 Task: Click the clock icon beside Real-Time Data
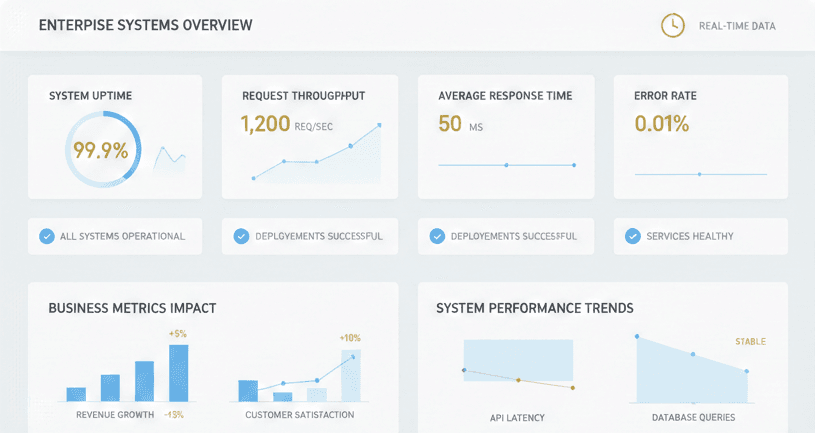point(673,26)
